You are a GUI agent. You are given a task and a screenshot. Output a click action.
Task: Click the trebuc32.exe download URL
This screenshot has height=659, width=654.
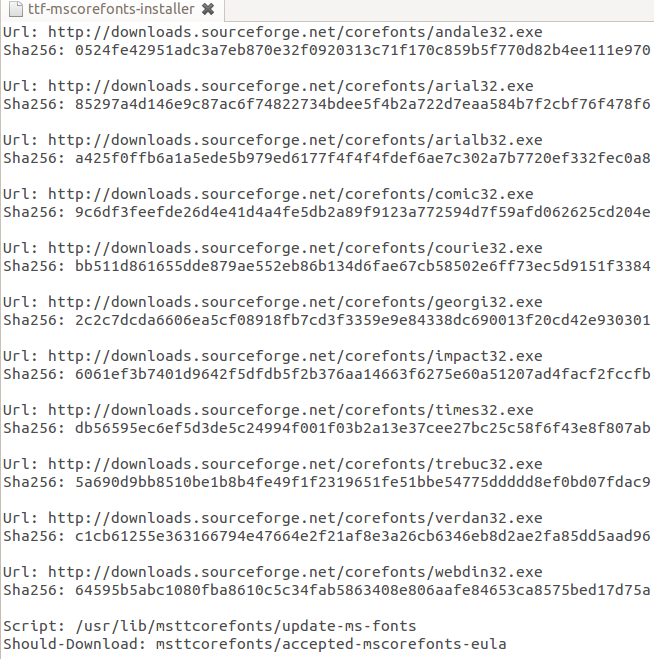pos(295,464)
